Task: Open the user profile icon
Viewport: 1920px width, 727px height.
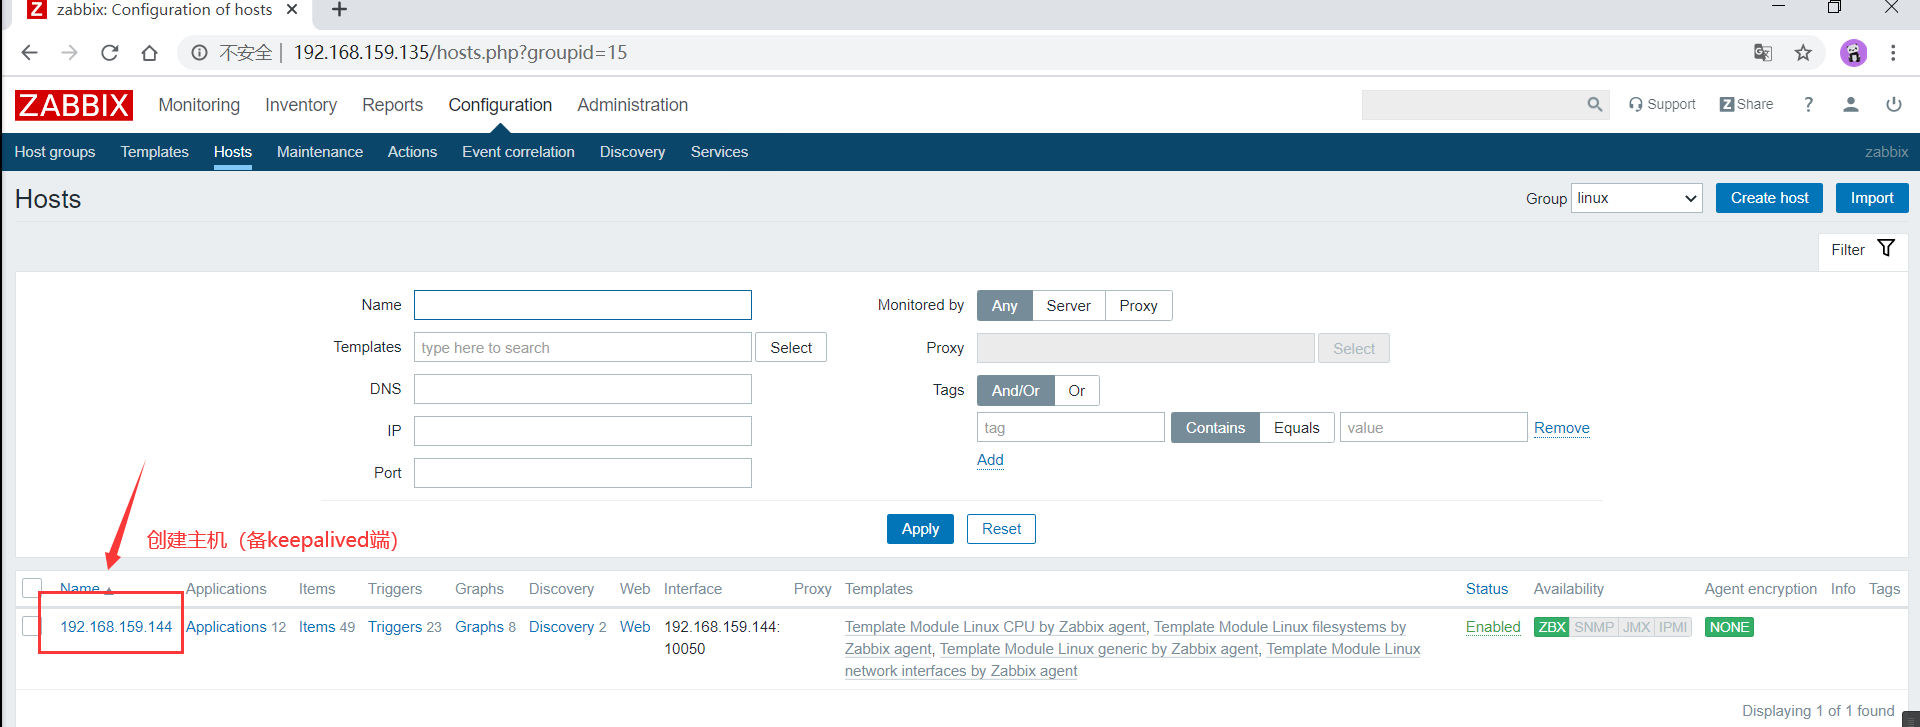Action: tap(1851, 104)
